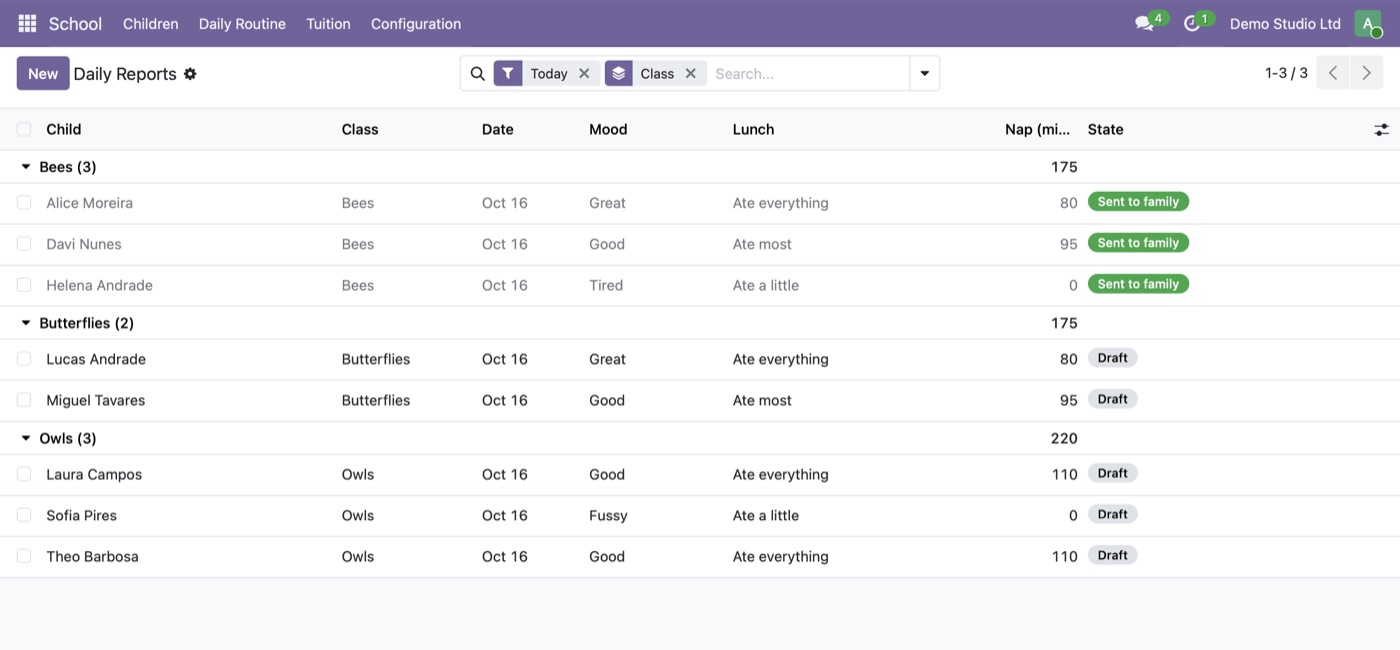Go to previous page arrow
The width and height of the screenshot is (1400, 650).
coord(1332,73)
